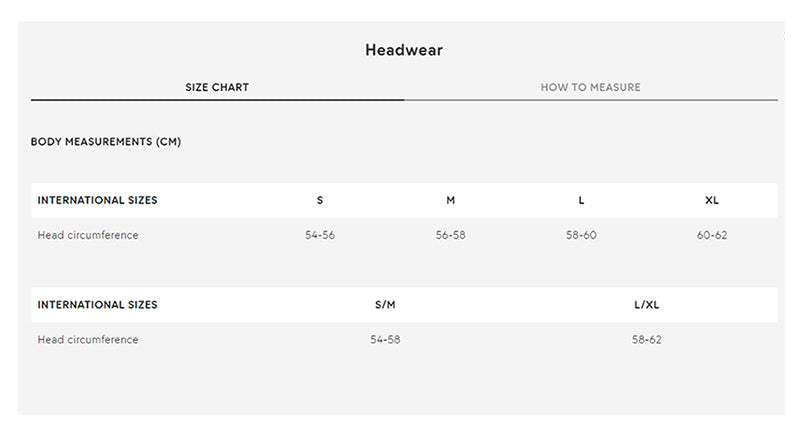This screenshot has height=433, width=804.
Task: Click the L size column header
Action: point(581,200)
